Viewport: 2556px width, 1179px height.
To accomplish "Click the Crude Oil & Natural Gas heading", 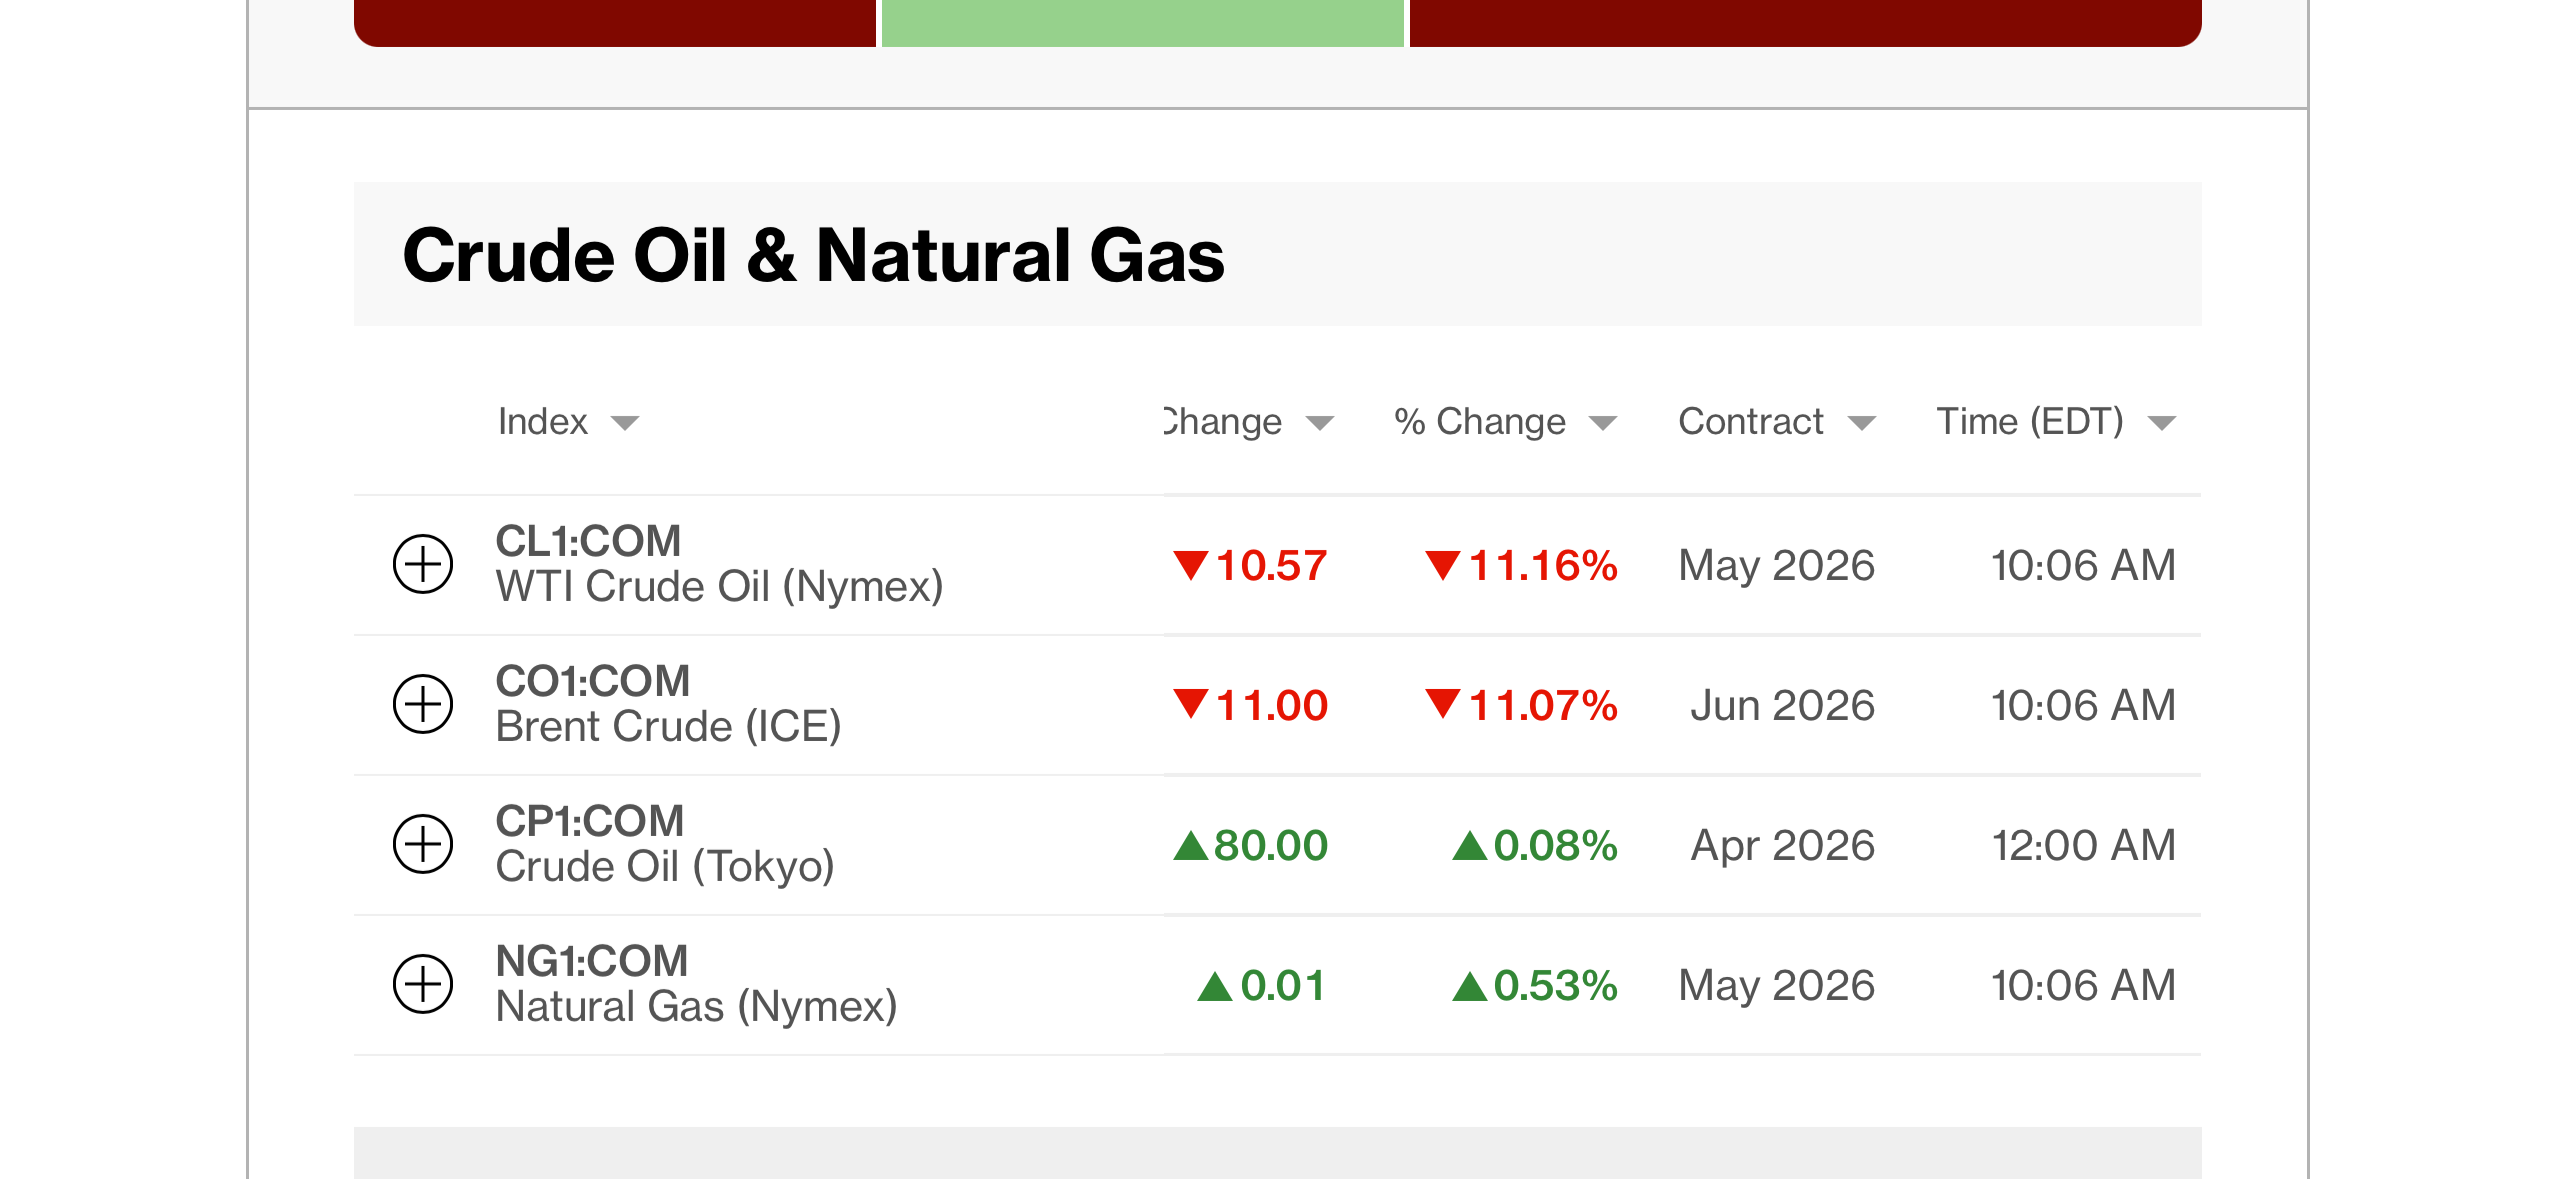I will [812, 255].
